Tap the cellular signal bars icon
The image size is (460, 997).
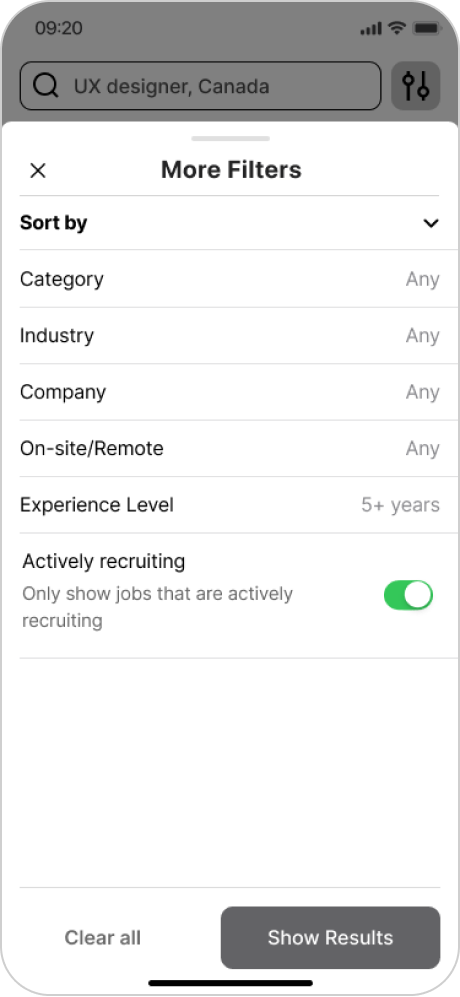371,29
